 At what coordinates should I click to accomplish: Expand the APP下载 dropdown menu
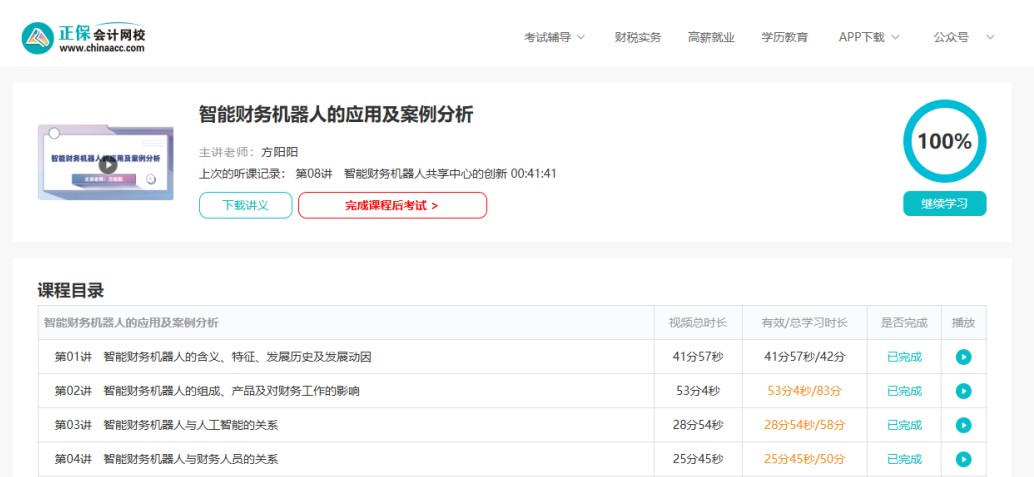(868, 37)
